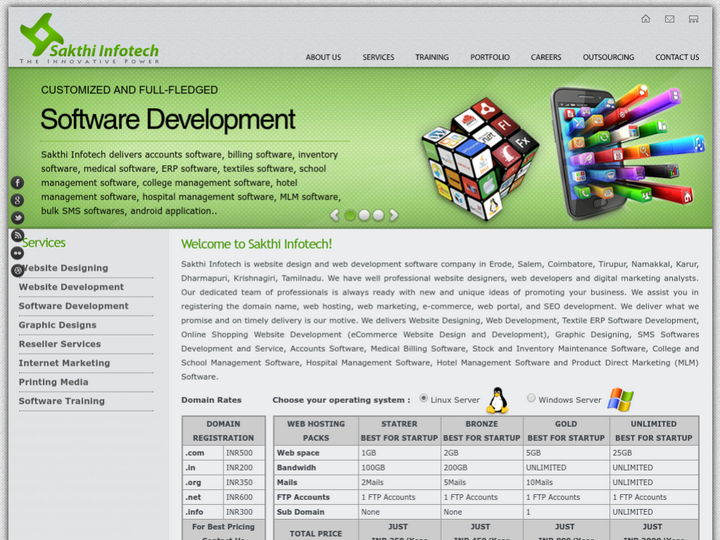720x540 pixels.
Task: Open the Twitter bird icon
Action: 17,218
